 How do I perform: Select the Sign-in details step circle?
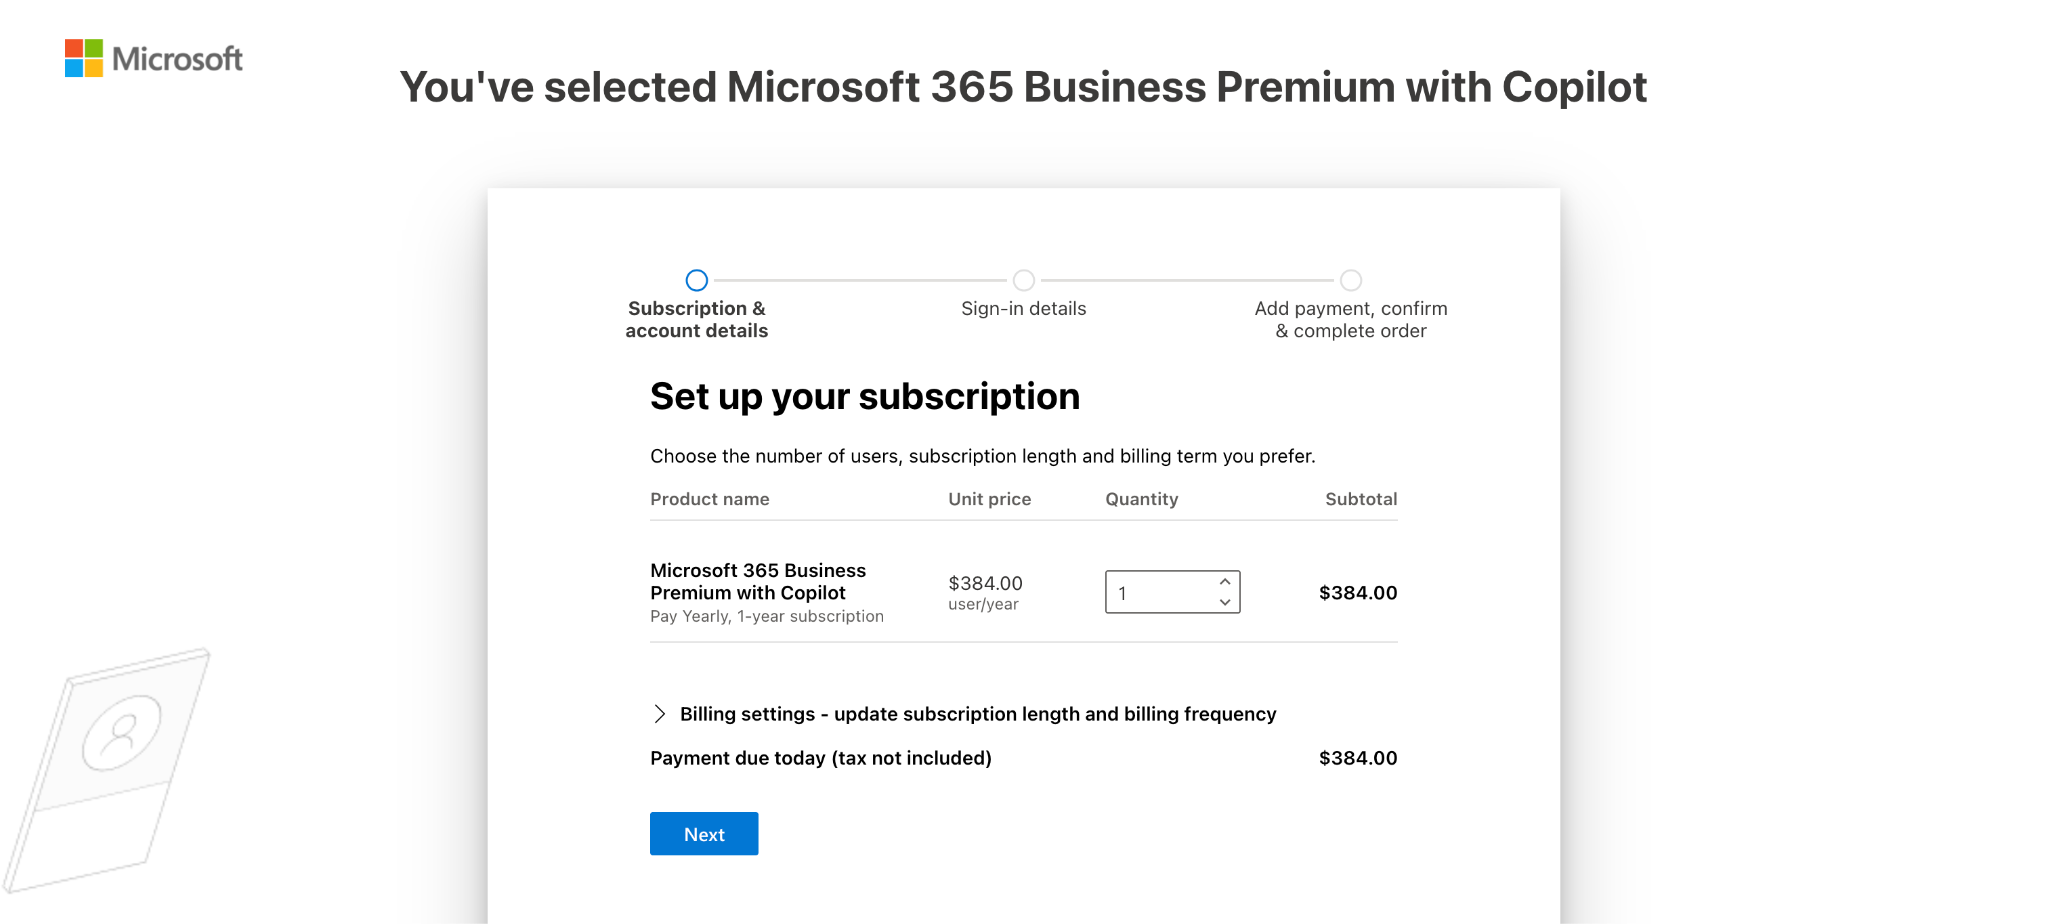tap(1024, 280)
